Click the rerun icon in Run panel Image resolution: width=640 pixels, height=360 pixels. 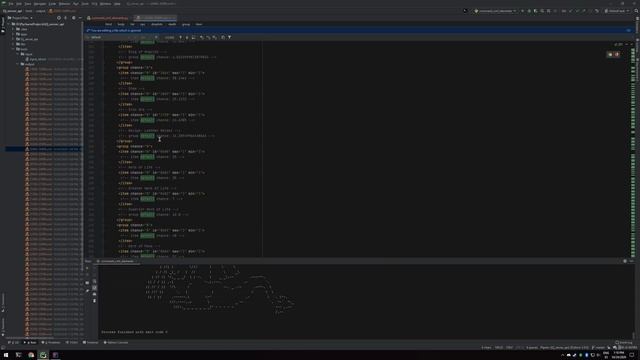87,269
